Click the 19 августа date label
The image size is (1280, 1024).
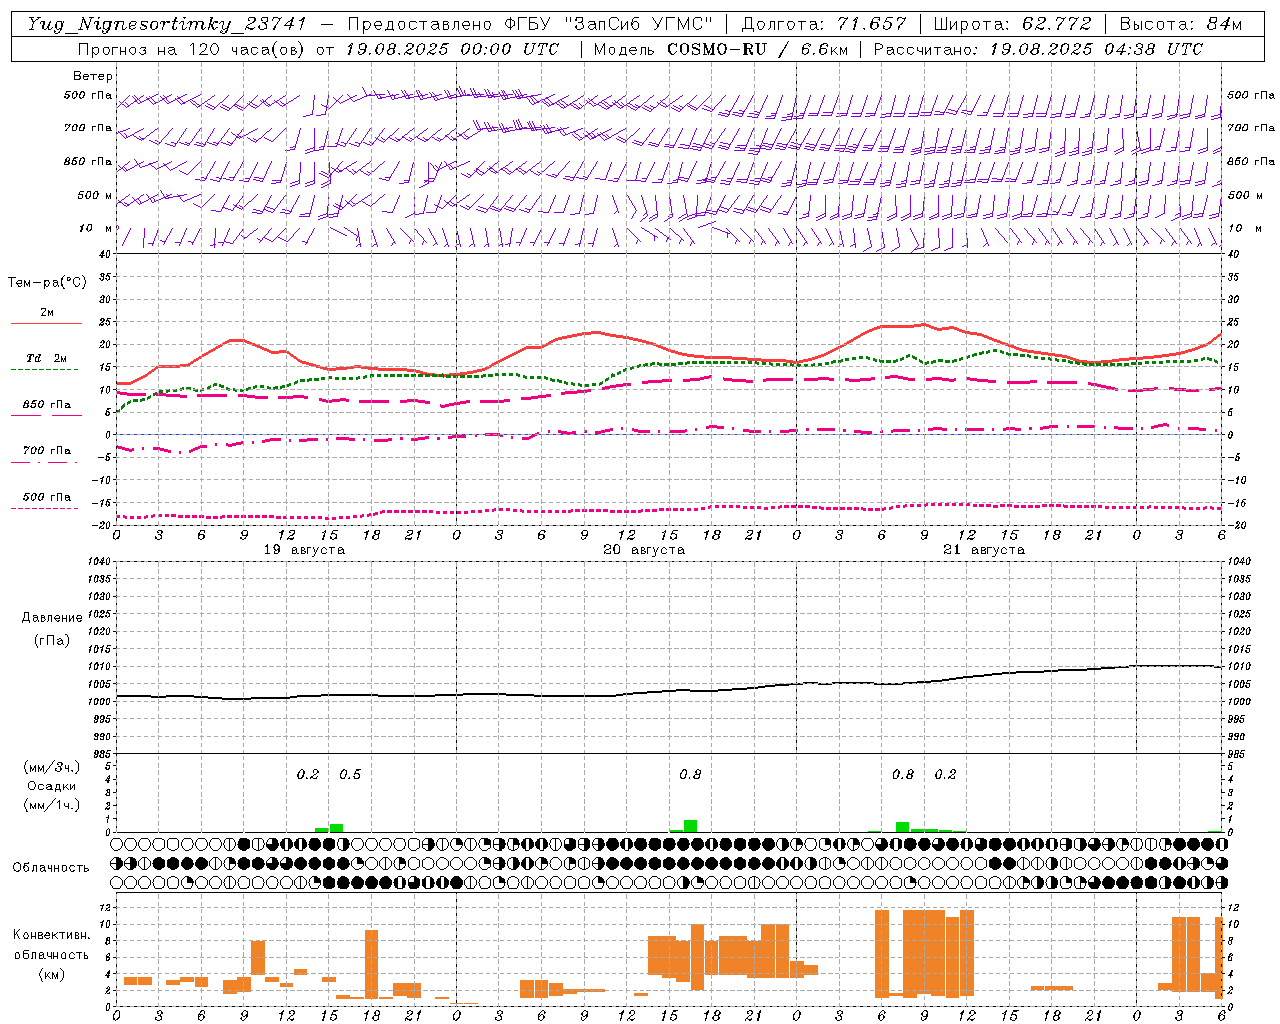pos(304,550)
